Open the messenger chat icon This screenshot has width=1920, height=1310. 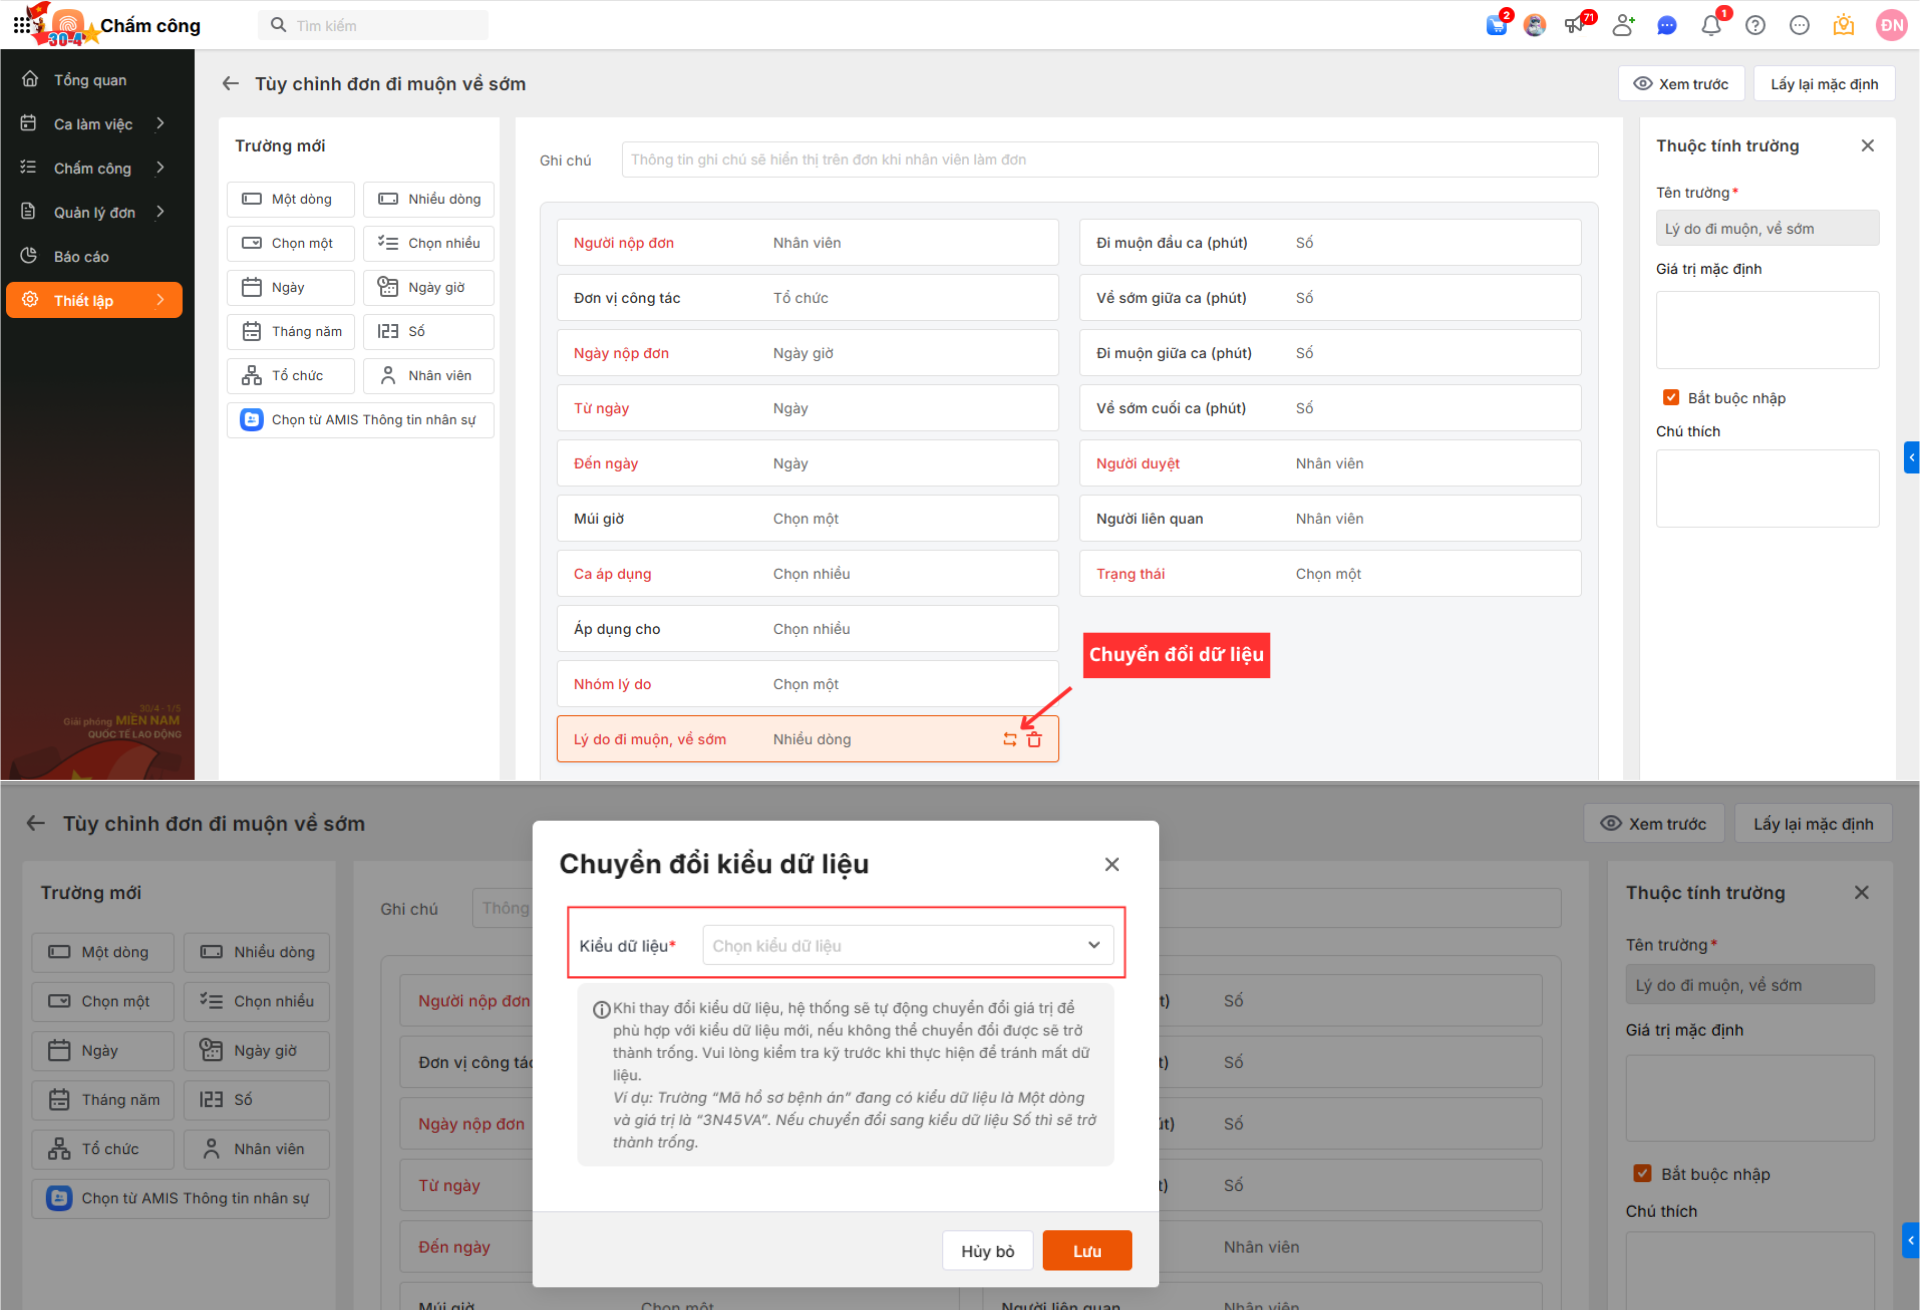(x=1666, y=25)
